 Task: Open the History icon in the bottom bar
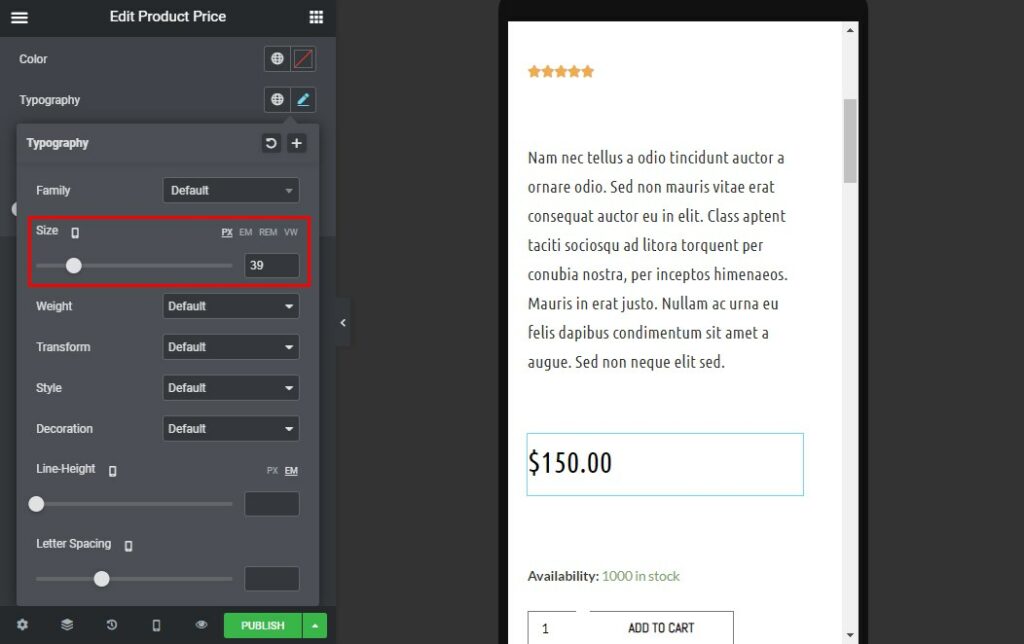click(x=111, y=625)
